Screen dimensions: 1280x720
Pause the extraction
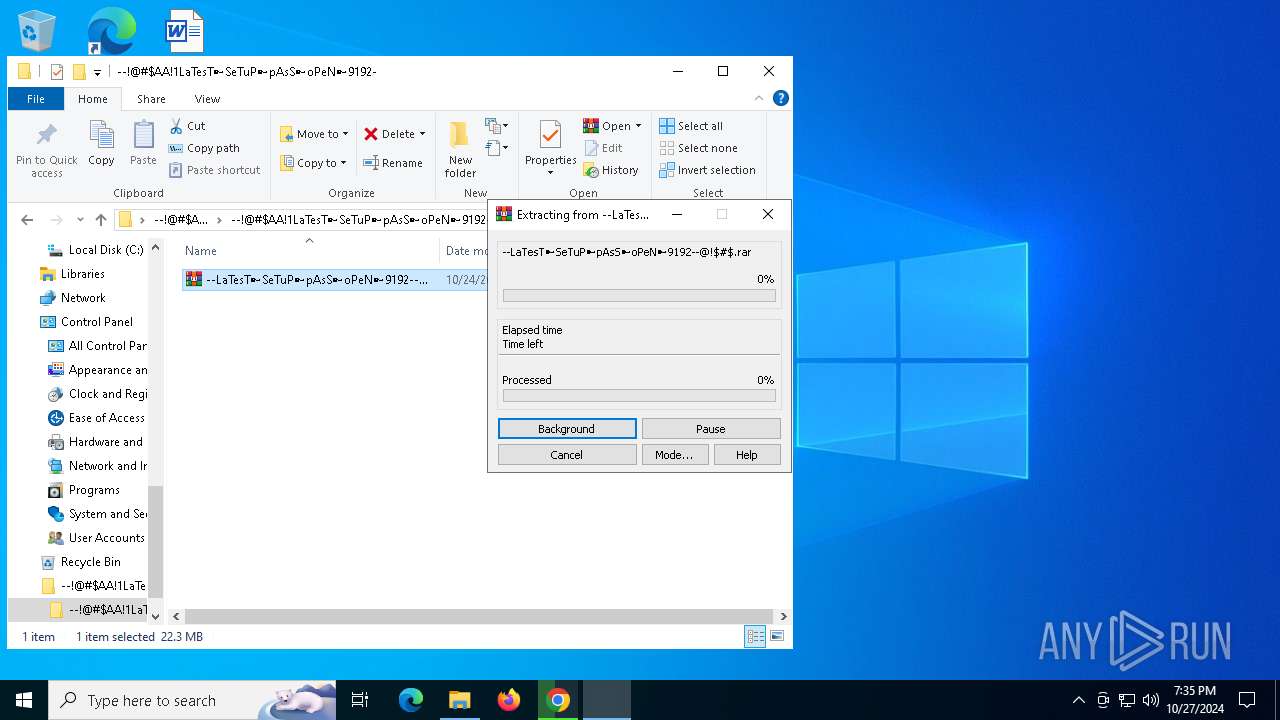click(711, 429)
